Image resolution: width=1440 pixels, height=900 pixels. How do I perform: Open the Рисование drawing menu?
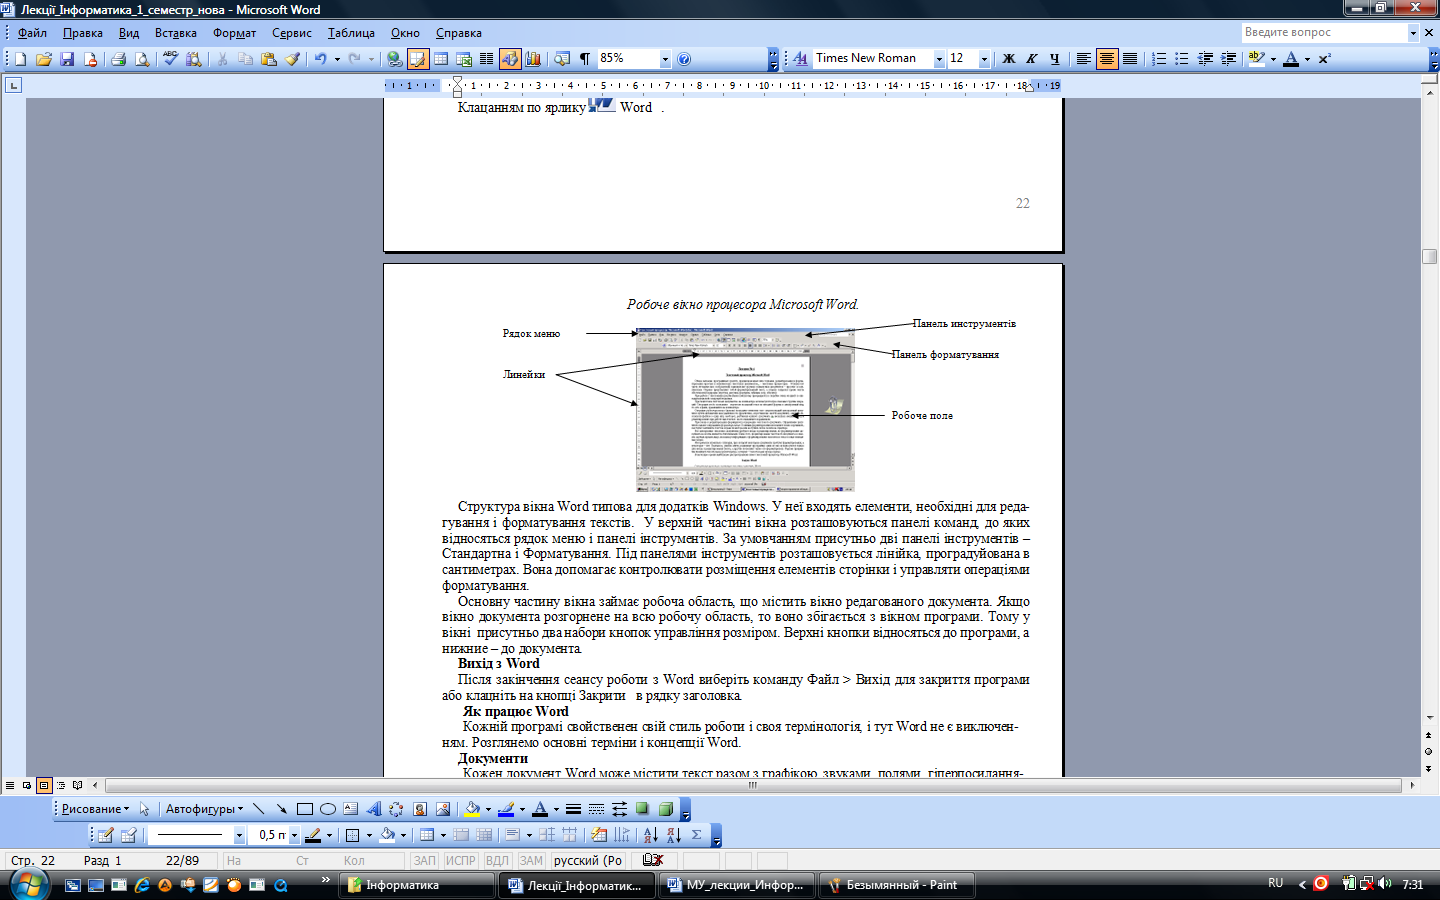click(x=95, y=809)
